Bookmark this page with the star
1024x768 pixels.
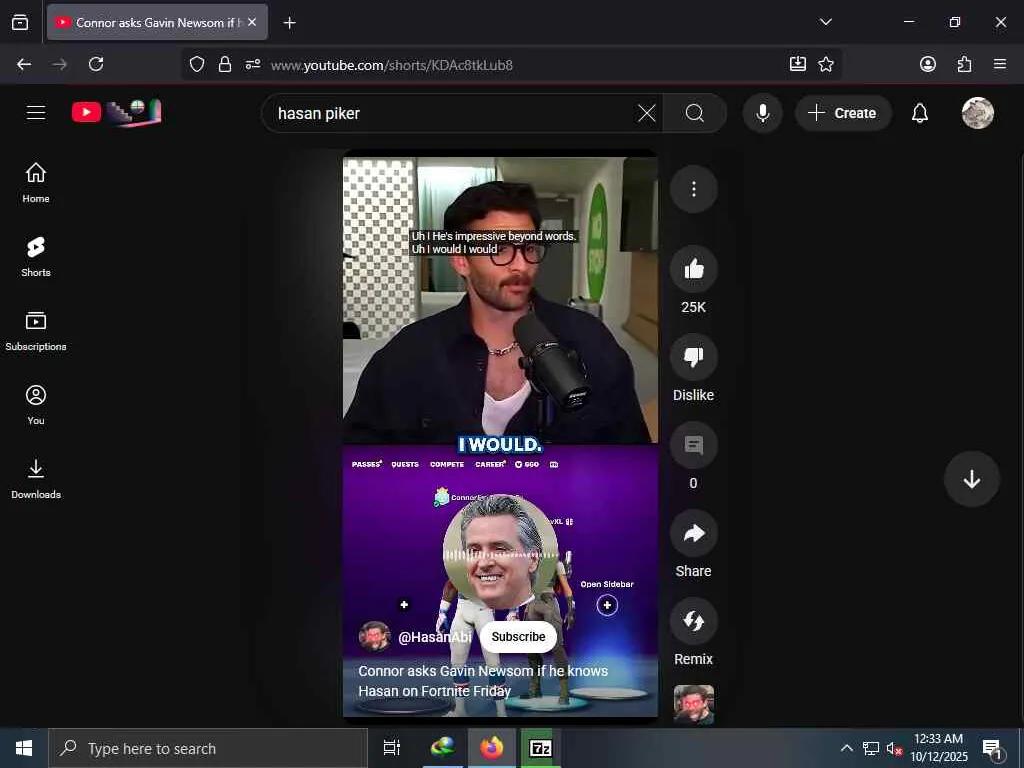pyautogui.click(x=826, y=64)
